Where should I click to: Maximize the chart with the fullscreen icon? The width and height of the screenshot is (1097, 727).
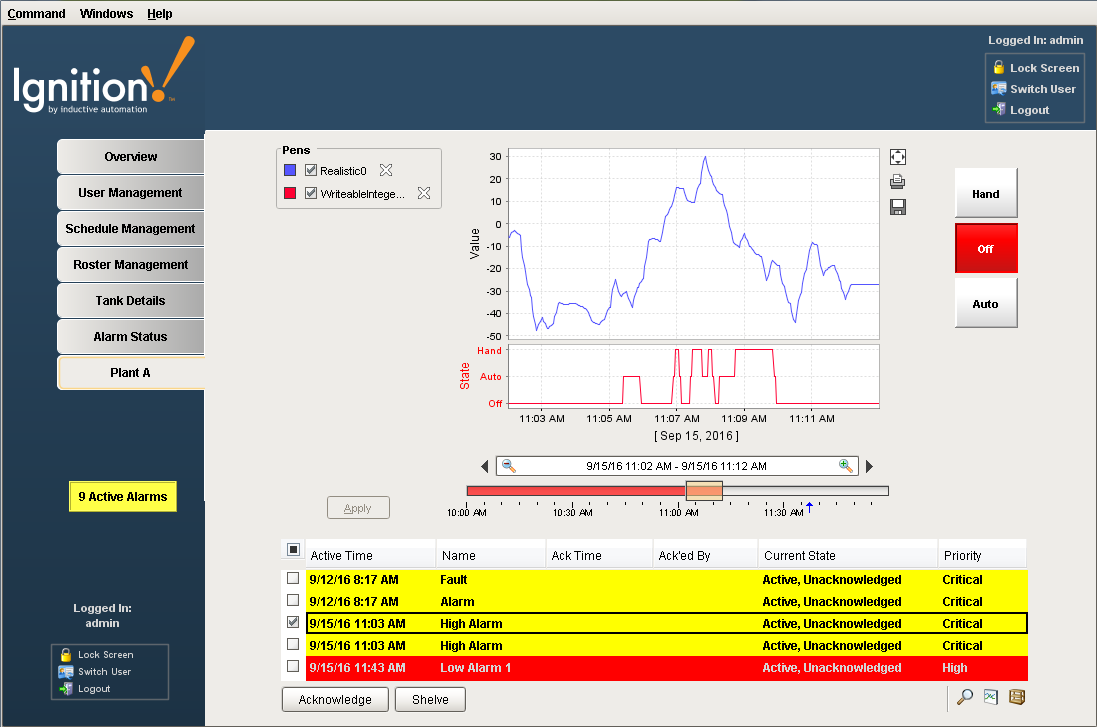pos(898,157)
